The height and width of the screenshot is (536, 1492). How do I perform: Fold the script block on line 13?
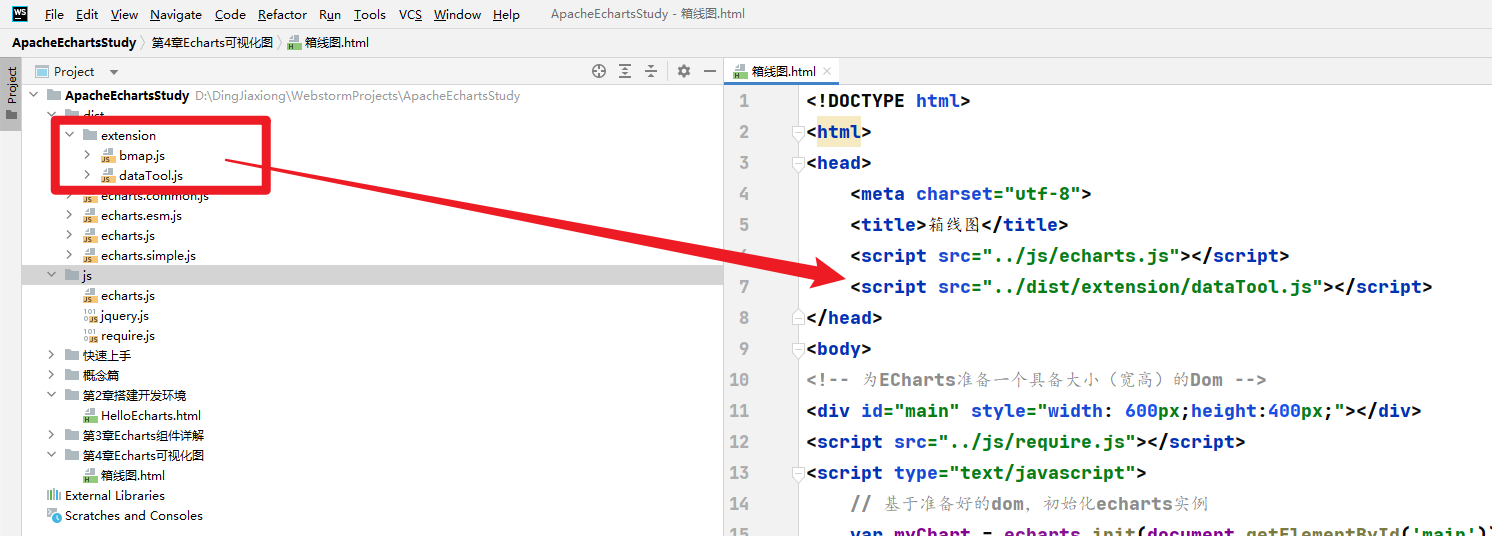[x=798, y=474]
